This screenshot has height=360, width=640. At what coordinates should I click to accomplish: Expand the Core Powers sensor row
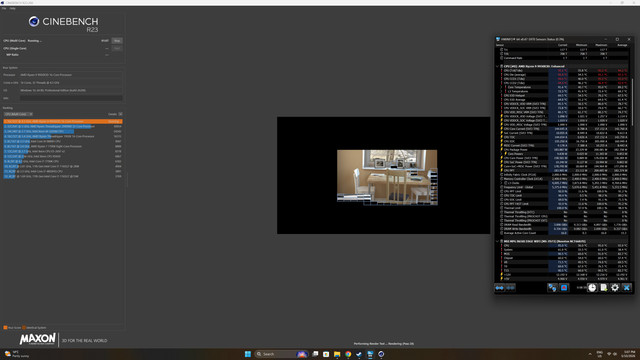coord(502,154)
